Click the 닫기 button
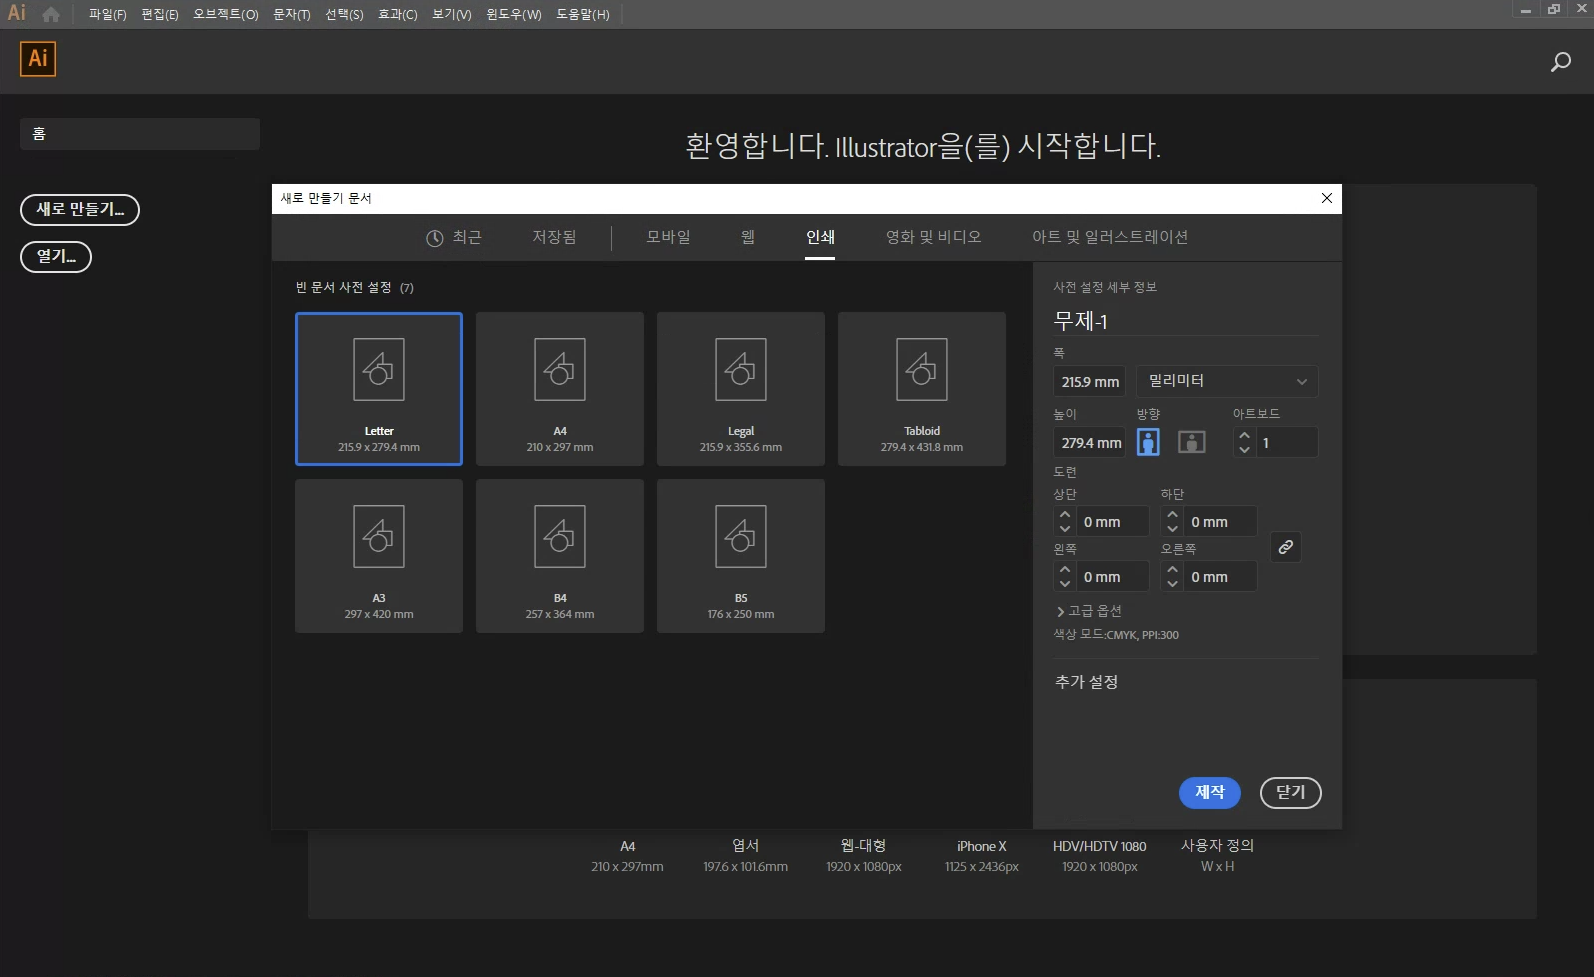The width and height of the screenshot is (1594, 977). click(1291, 792)
